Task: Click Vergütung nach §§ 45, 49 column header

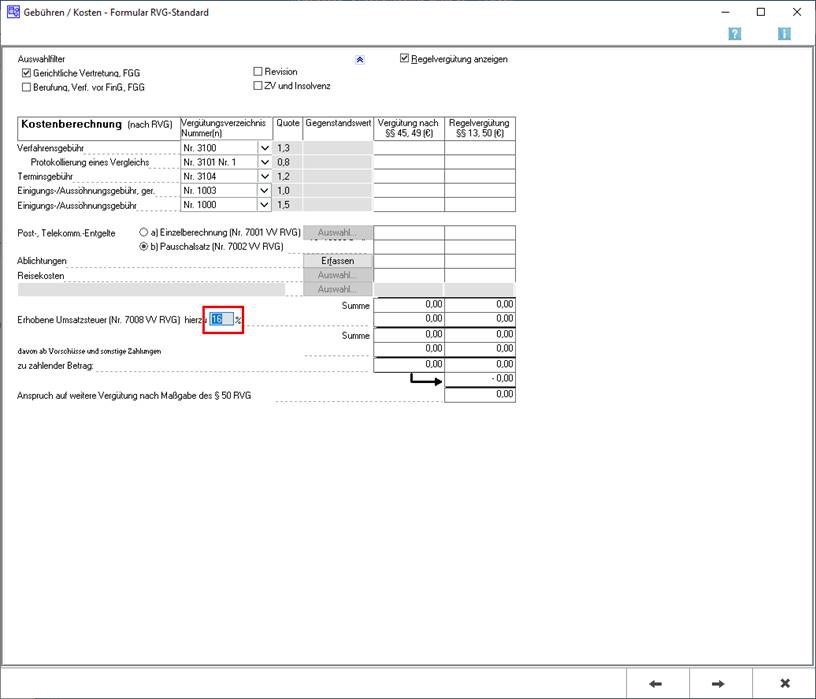Action: click(x=409, y=128)
